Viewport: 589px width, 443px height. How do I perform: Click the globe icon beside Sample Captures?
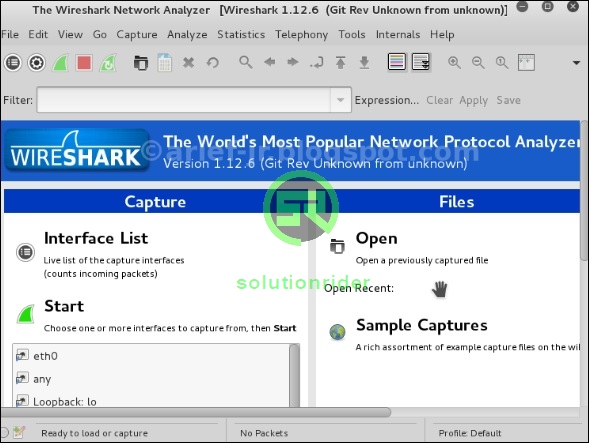tap(337, 332)
